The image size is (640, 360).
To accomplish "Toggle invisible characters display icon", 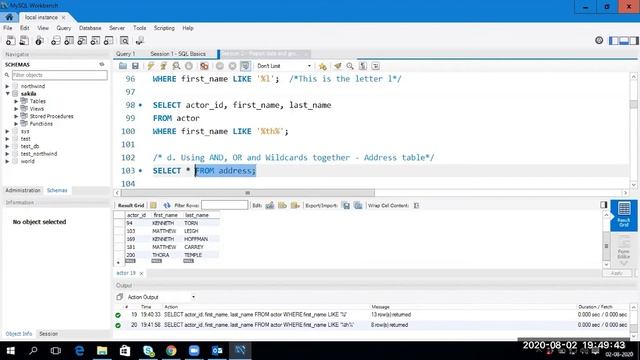I will coord(363,66).
